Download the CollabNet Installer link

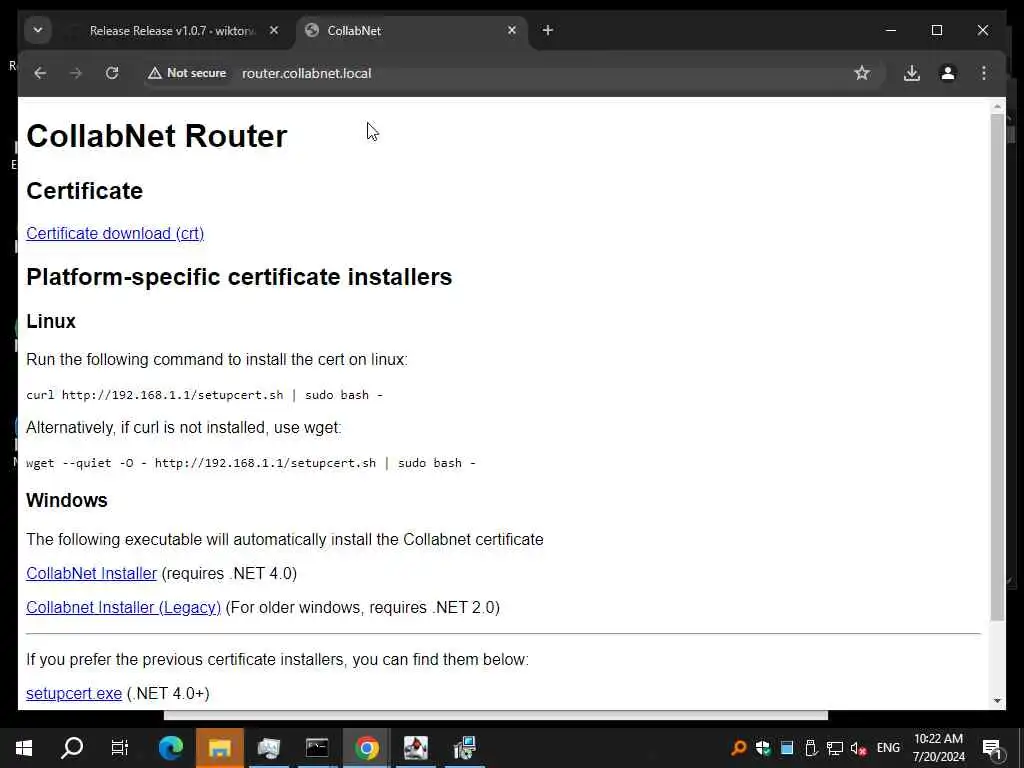pos(91,573)
